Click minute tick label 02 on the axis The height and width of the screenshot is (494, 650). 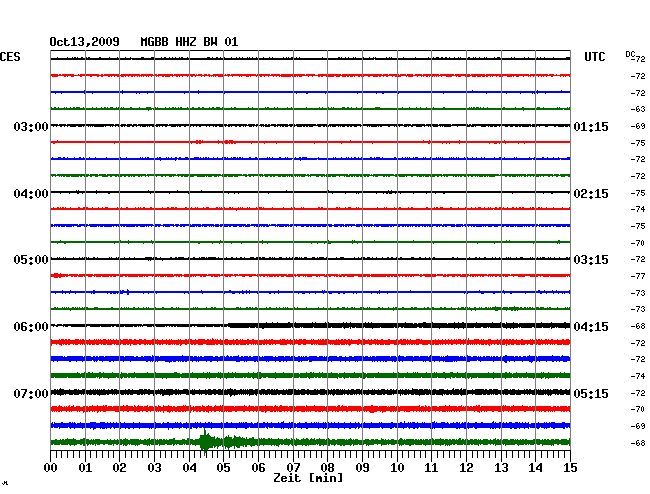119,467
